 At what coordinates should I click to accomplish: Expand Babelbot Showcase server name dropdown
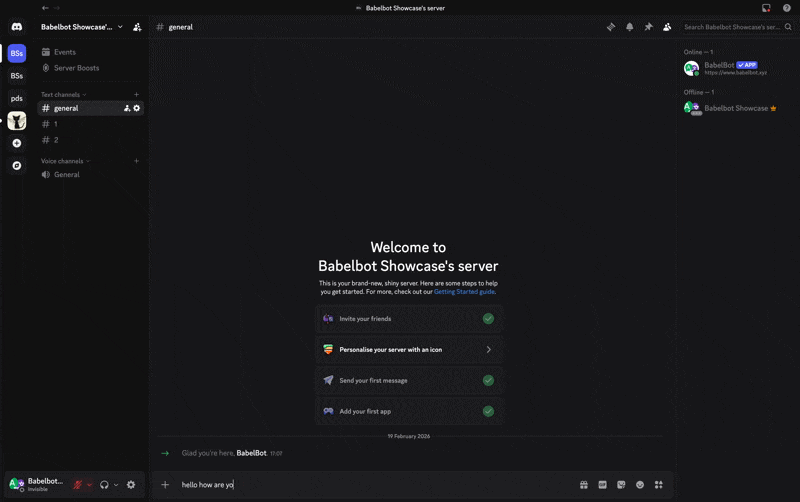[x=82, y=27]
